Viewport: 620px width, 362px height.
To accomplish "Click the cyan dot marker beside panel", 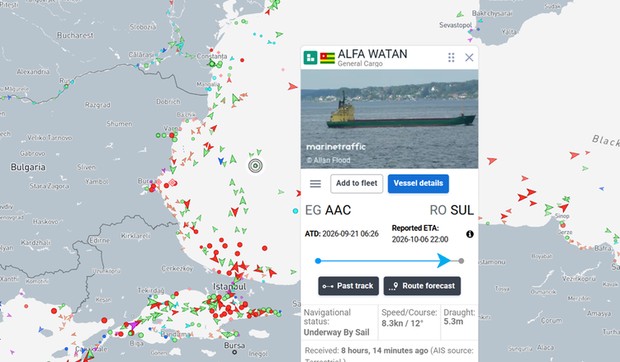I will [x=295, y=211].
